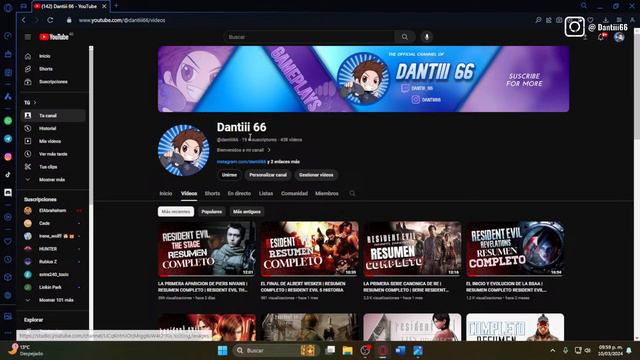The image size is (640, 360).
Task: Click the browser address bar URL
Action: coord(122,20)
